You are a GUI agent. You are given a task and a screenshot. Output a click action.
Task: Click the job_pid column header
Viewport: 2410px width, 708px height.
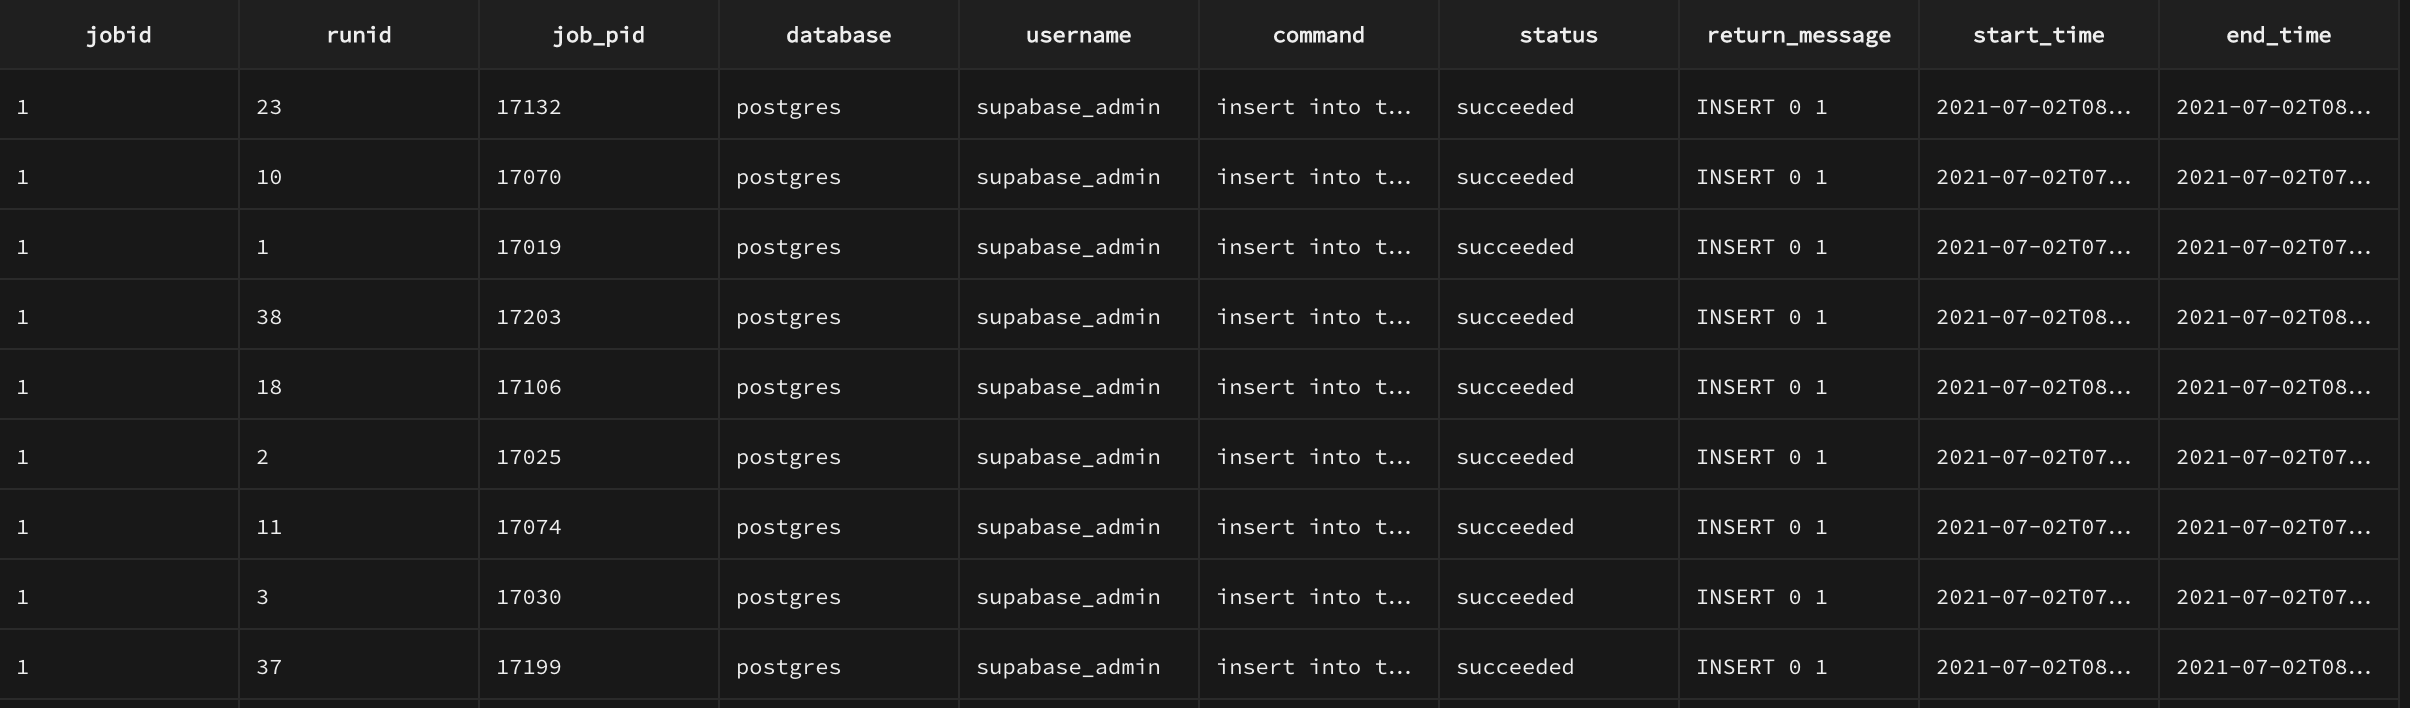598,35
